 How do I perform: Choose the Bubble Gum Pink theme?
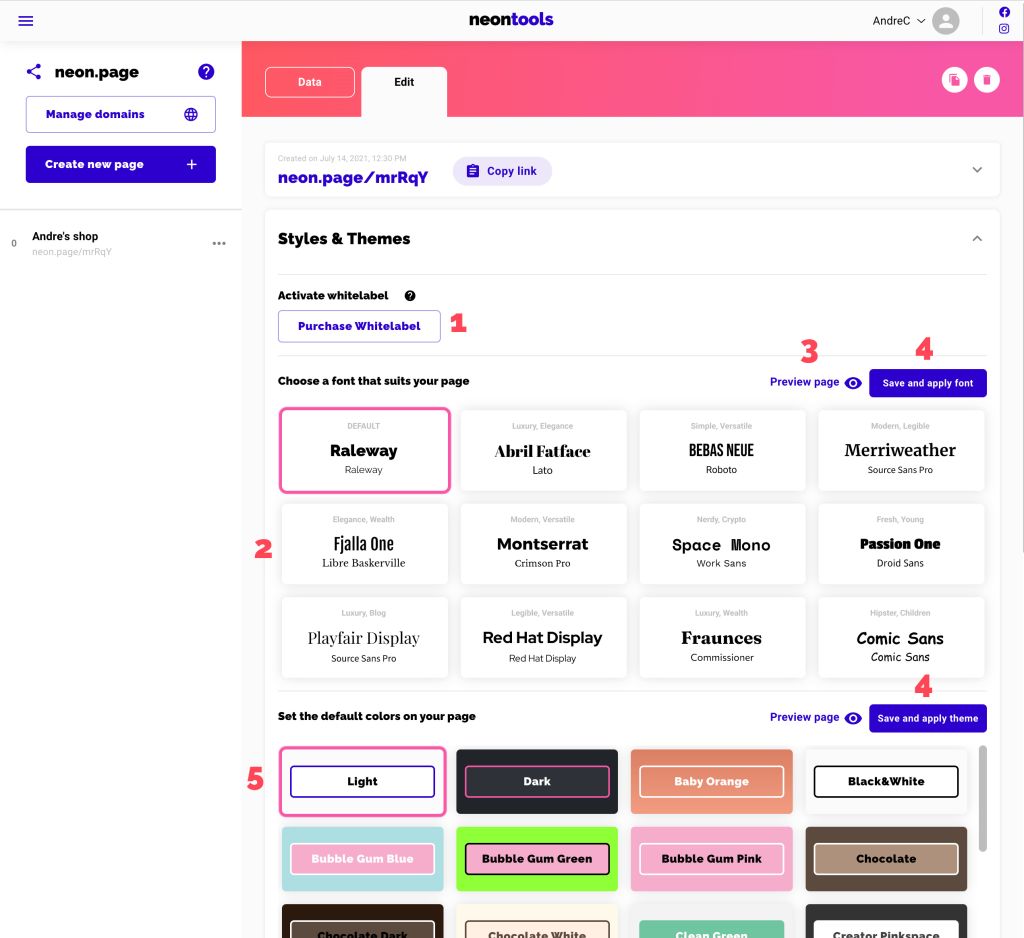(711, 859)
